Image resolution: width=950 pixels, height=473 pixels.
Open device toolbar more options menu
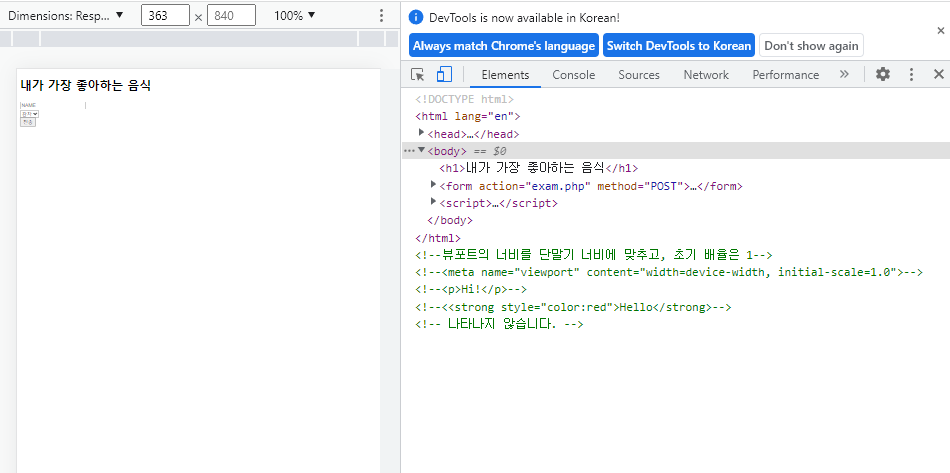(x=381, y=16)
